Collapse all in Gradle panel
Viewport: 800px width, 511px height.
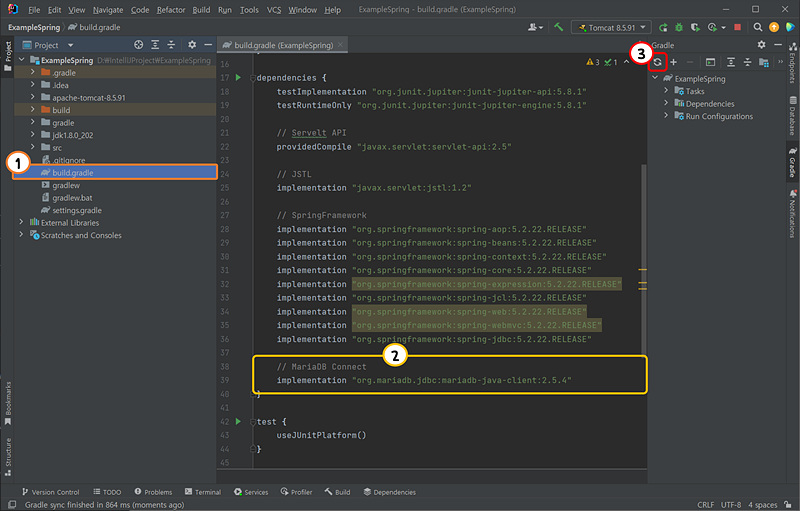pyautogui.click(x=747, y=62)
